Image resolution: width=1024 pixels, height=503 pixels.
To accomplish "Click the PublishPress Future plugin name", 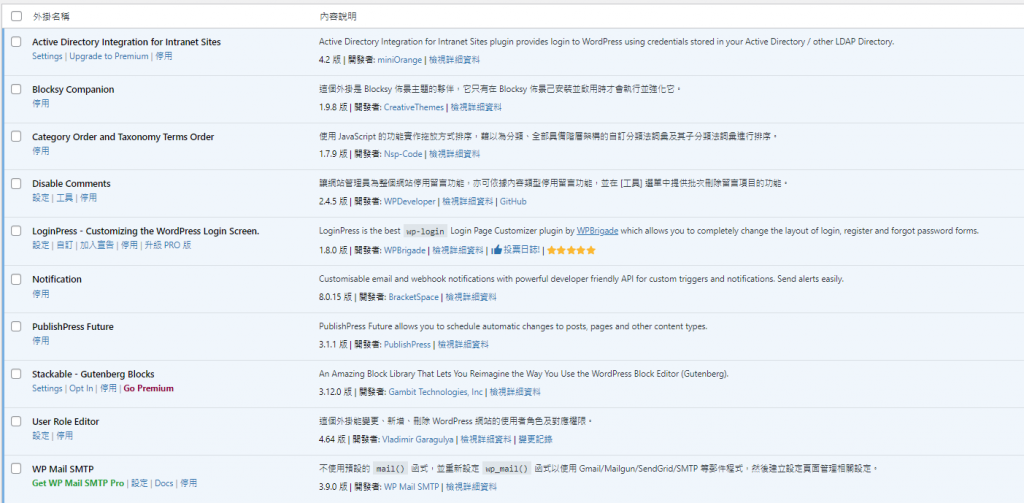I will pyautogui.click(x=72, y=327).
